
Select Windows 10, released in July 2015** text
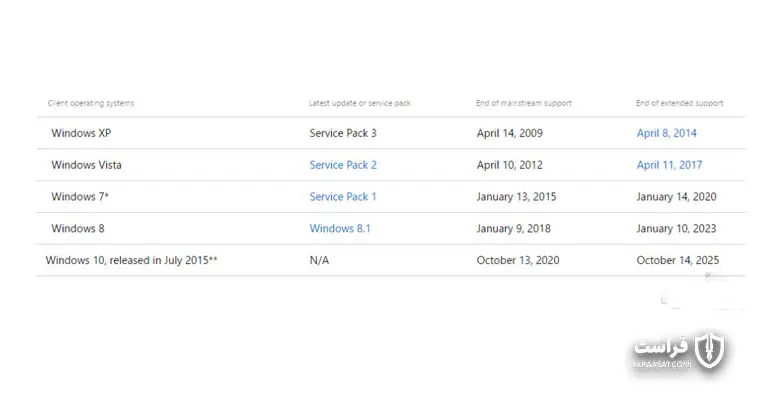[x=131, y=260]
